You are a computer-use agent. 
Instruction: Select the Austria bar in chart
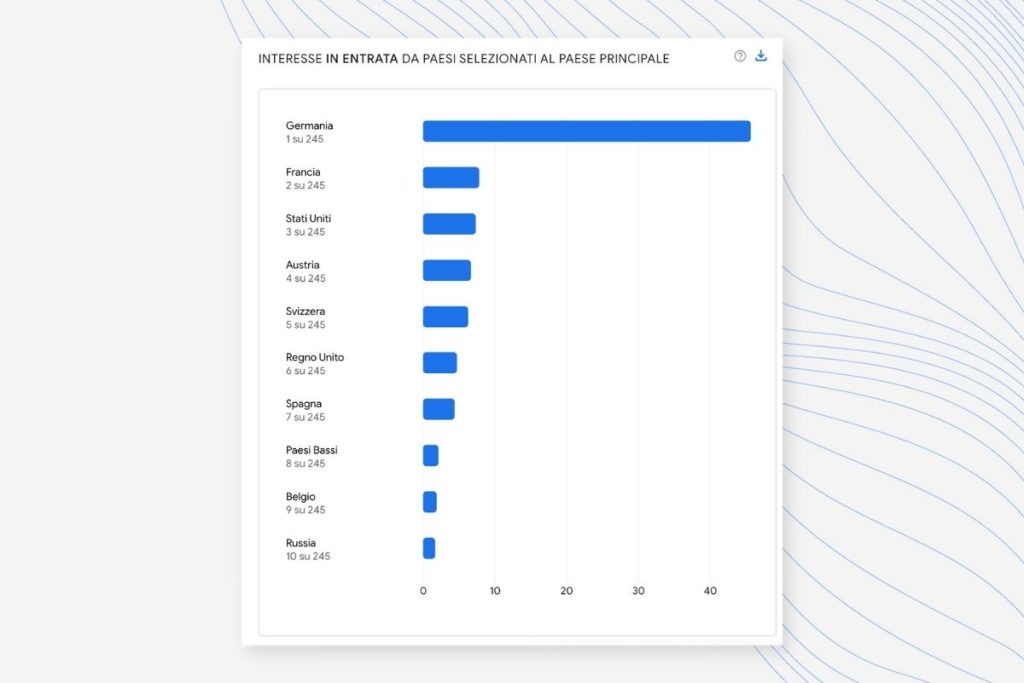447,270
